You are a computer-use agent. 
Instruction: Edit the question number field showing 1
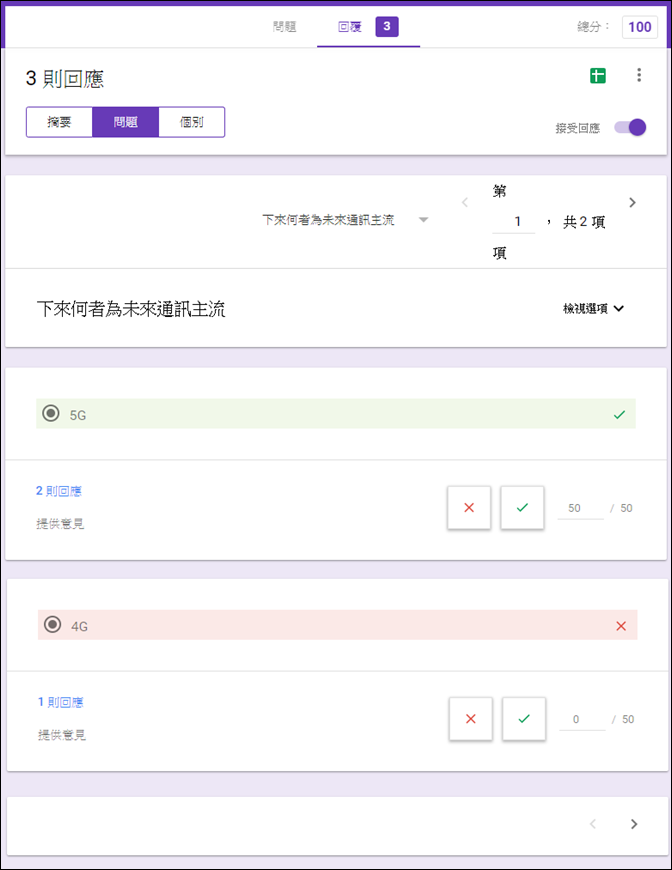coord(514,222)
